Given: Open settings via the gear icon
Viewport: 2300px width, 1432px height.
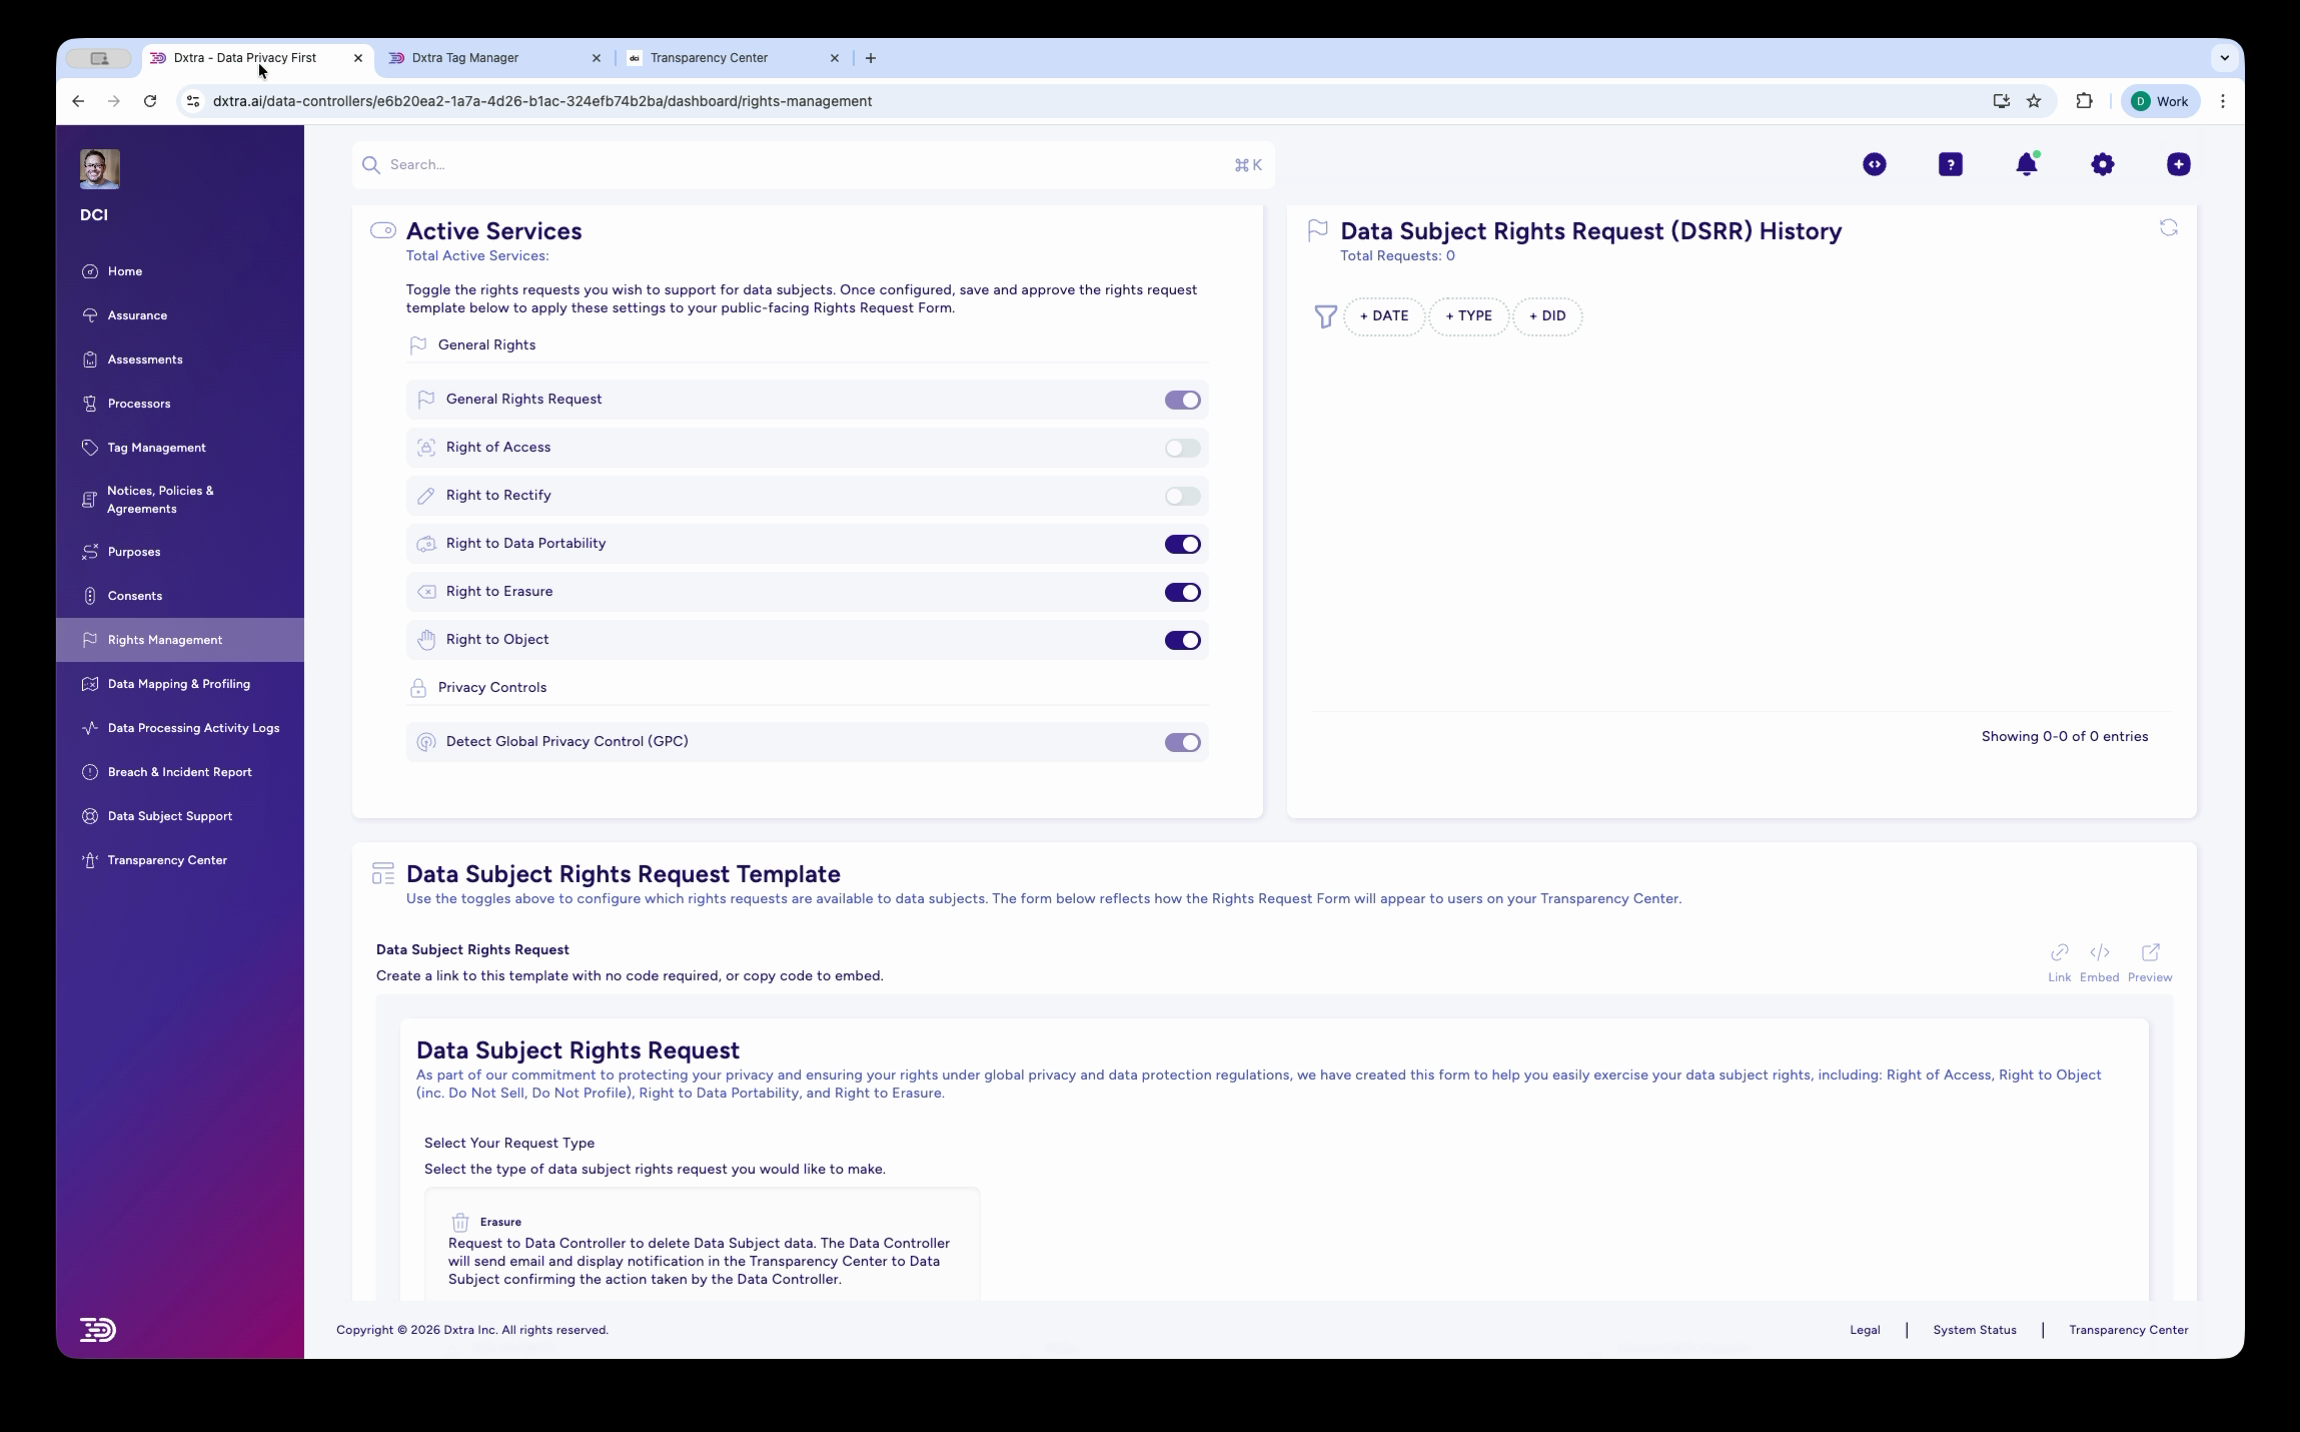Looking at the screenshot, I should [x=2103, y=164].
